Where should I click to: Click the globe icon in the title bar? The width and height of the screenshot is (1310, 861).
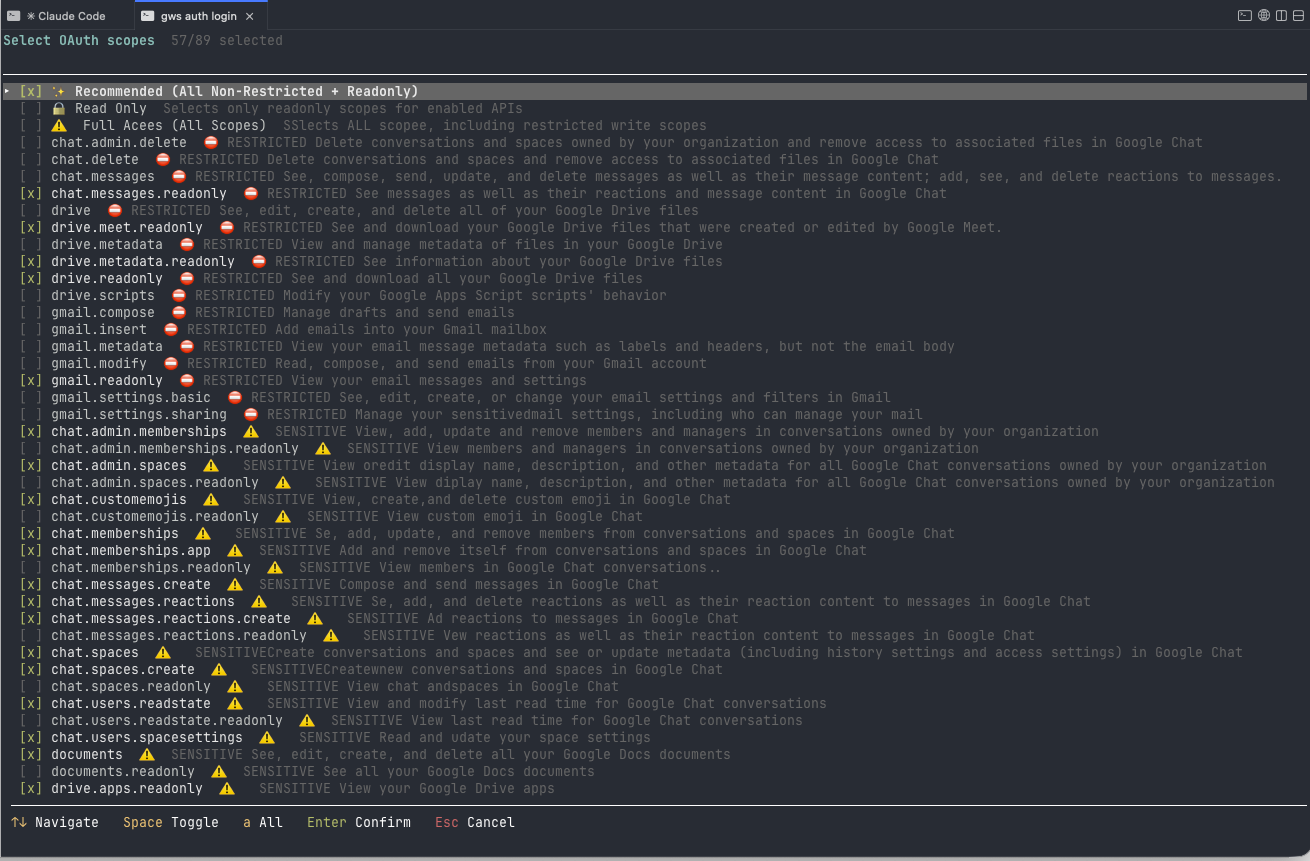click(1263, 15)
